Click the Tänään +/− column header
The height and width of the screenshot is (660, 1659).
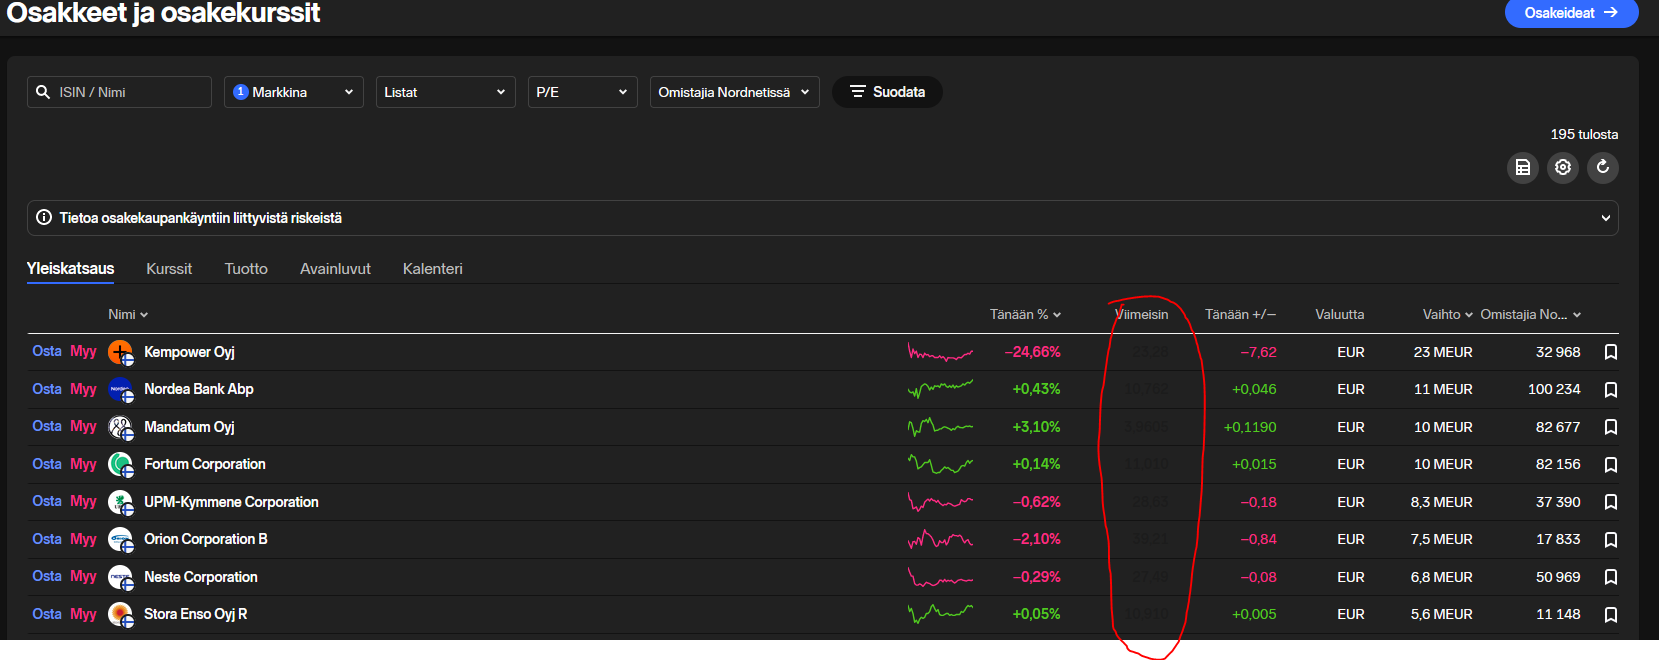[1240, 314]
